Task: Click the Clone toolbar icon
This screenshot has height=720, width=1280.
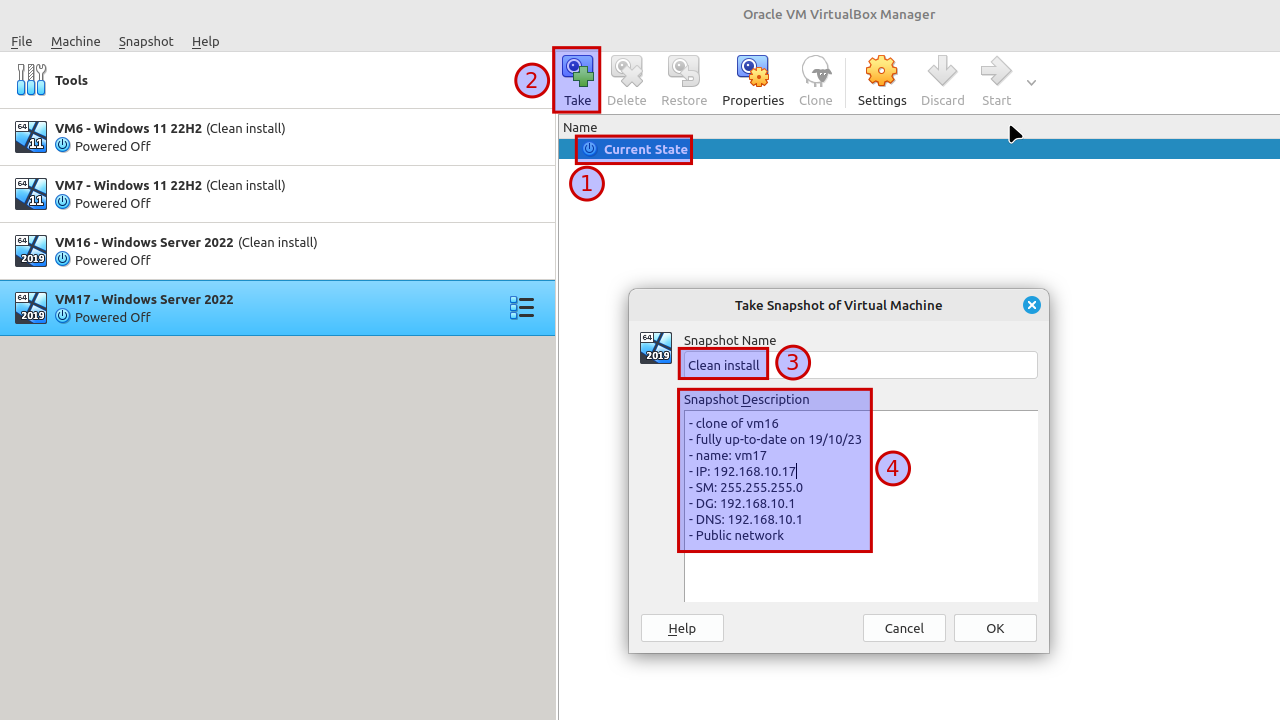Action: tap(816, 71)
